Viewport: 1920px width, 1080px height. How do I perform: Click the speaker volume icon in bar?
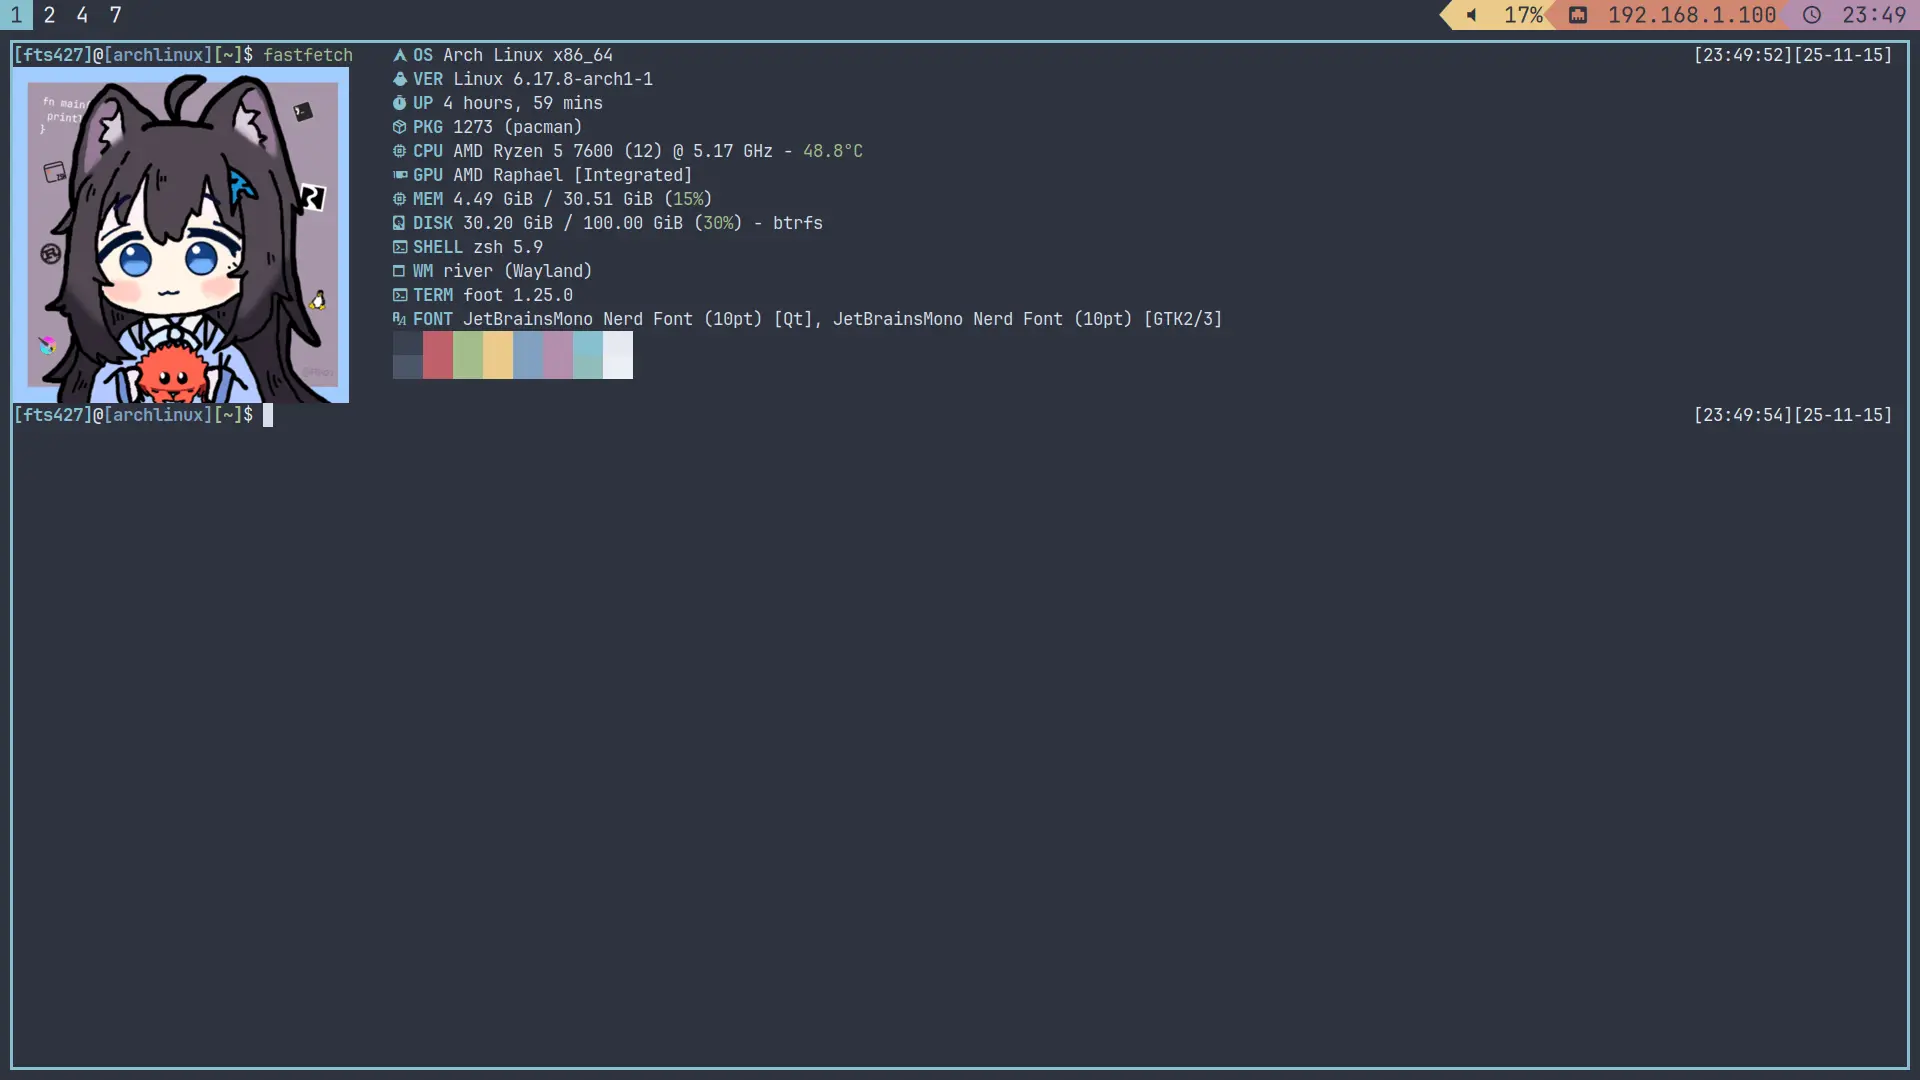1472,15
